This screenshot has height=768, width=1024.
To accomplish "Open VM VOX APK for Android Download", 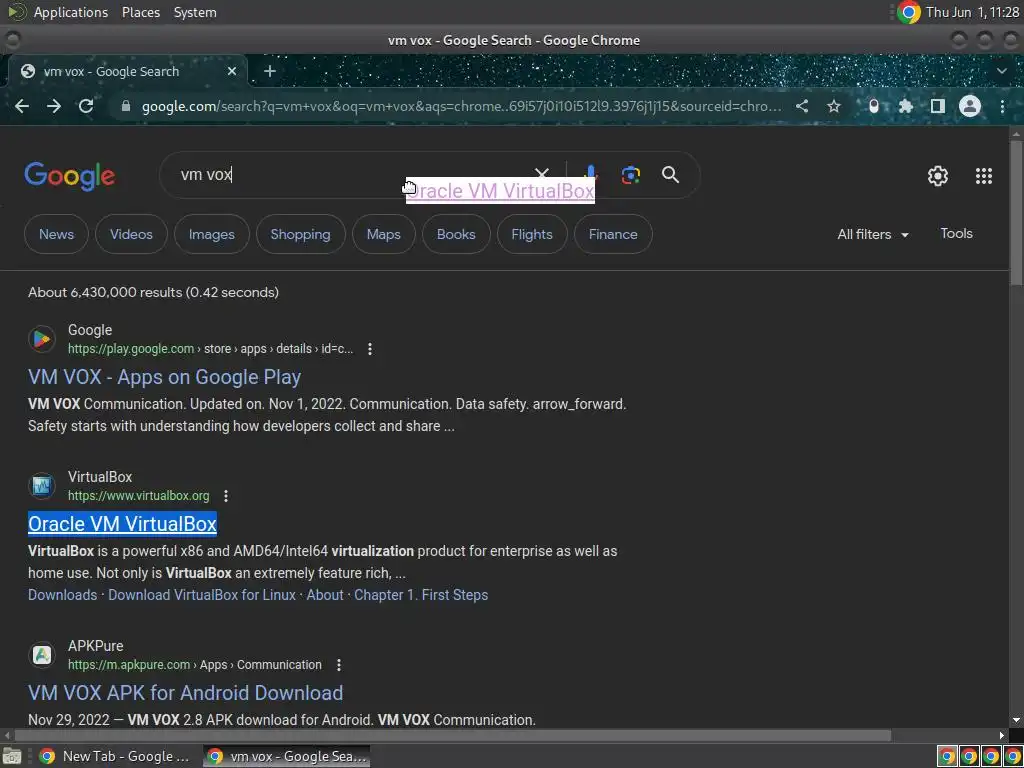I will tap(185, 693).
